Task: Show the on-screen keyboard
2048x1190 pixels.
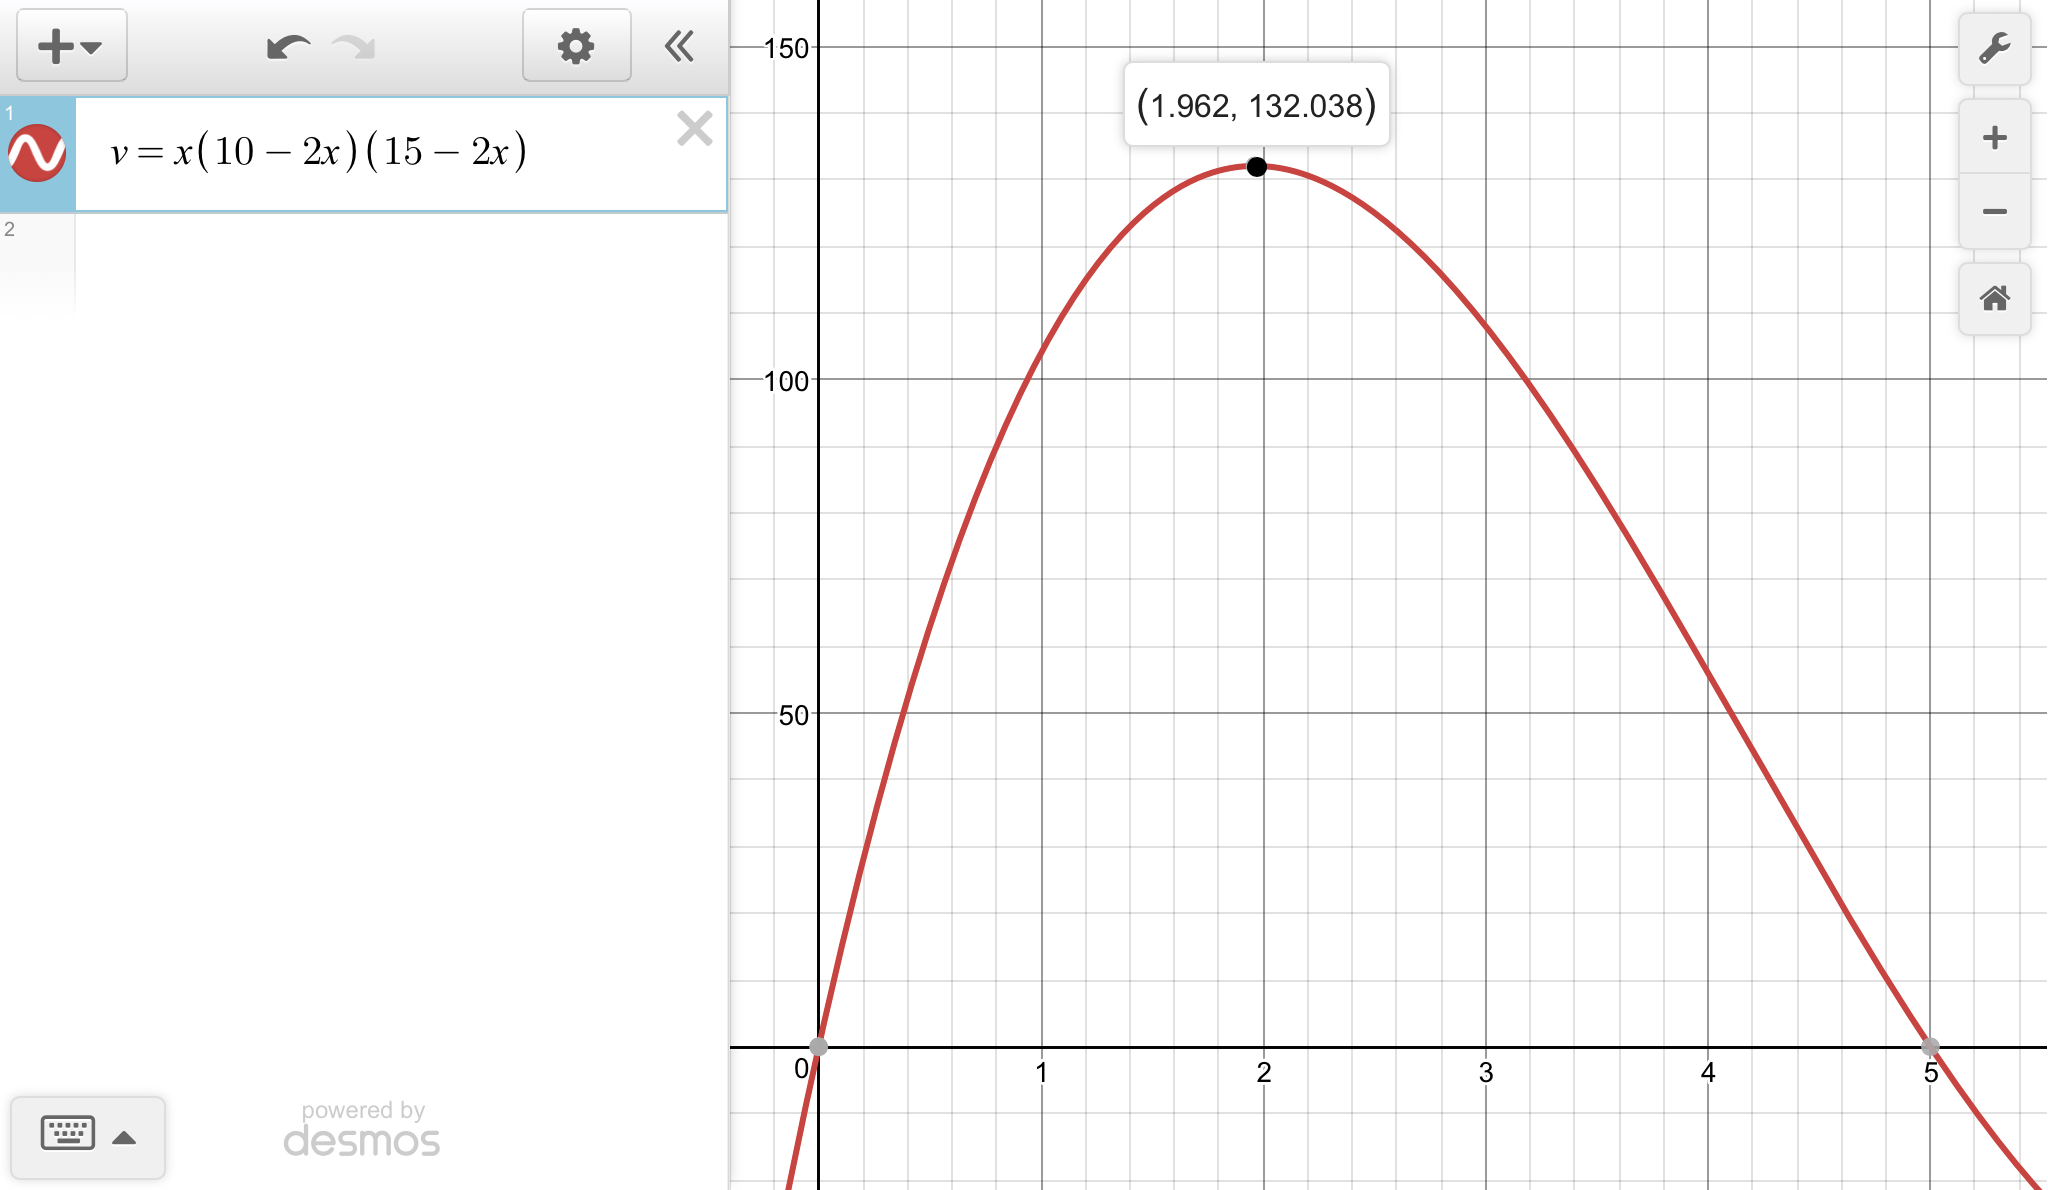Action: (68, 1134)
